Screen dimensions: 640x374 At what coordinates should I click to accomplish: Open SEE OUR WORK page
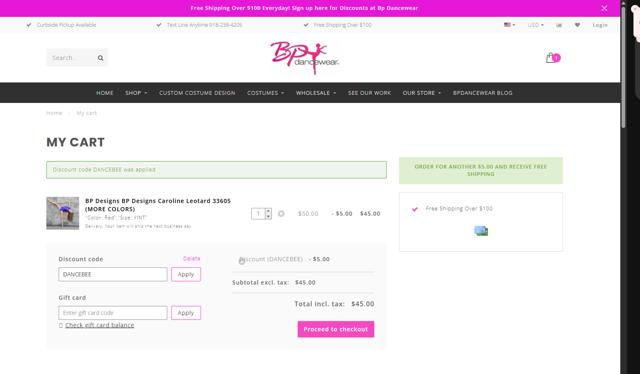click(x=369, y=93)
